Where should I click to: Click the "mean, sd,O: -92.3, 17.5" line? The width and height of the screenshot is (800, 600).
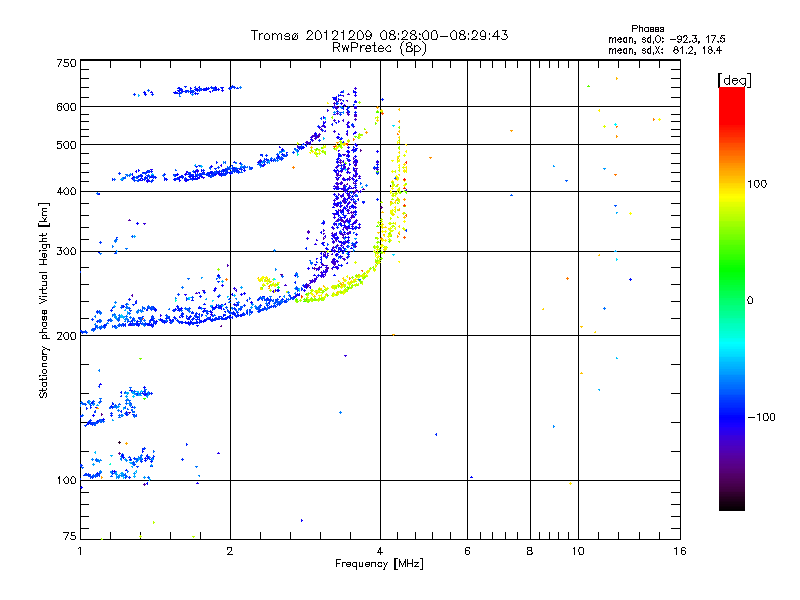666,39
